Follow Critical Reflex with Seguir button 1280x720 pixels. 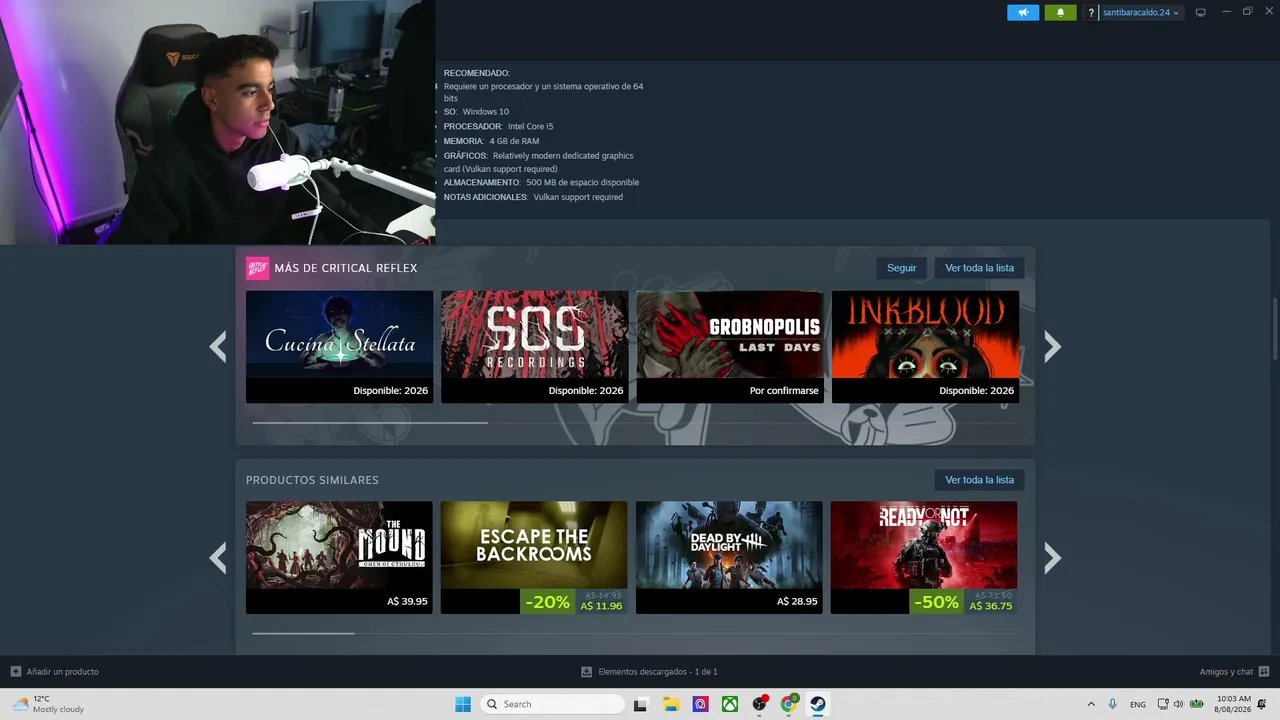pos(901,268)
